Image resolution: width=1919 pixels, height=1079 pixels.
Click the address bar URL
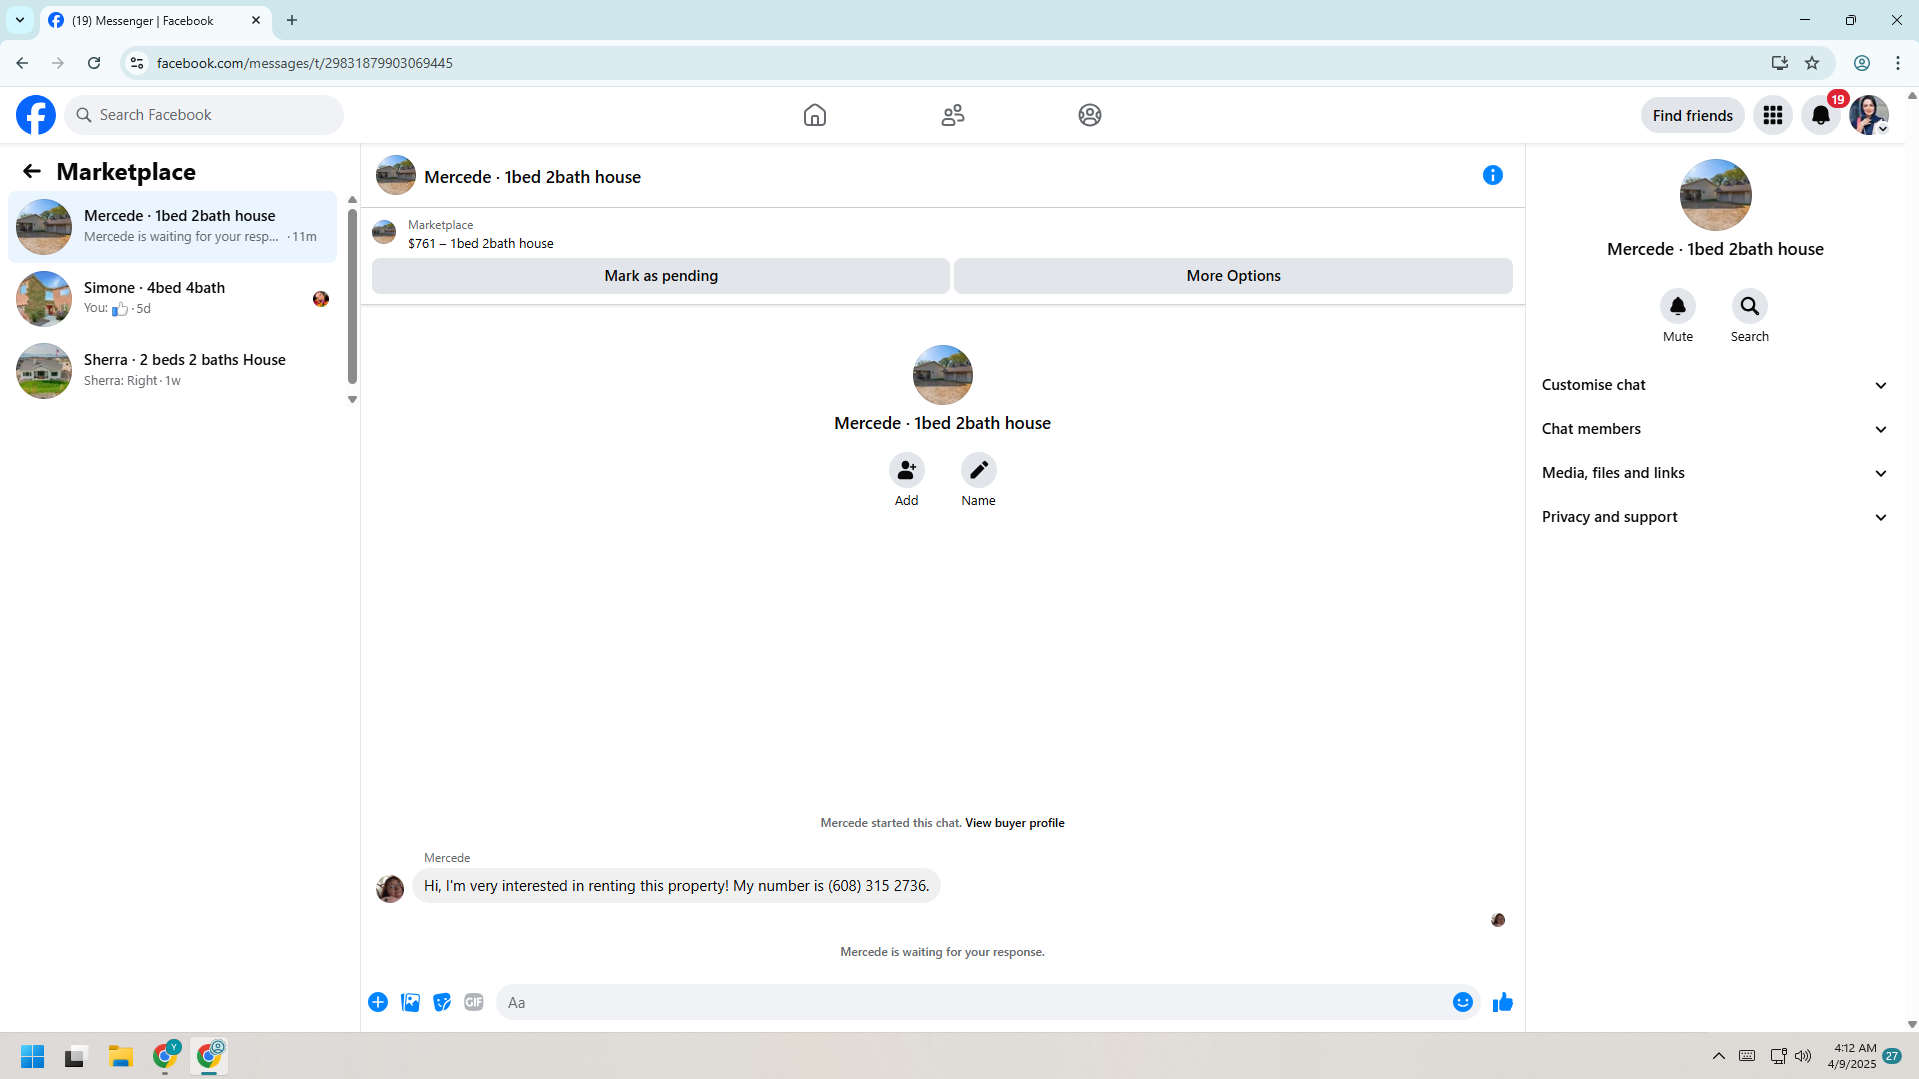(304, 63)
